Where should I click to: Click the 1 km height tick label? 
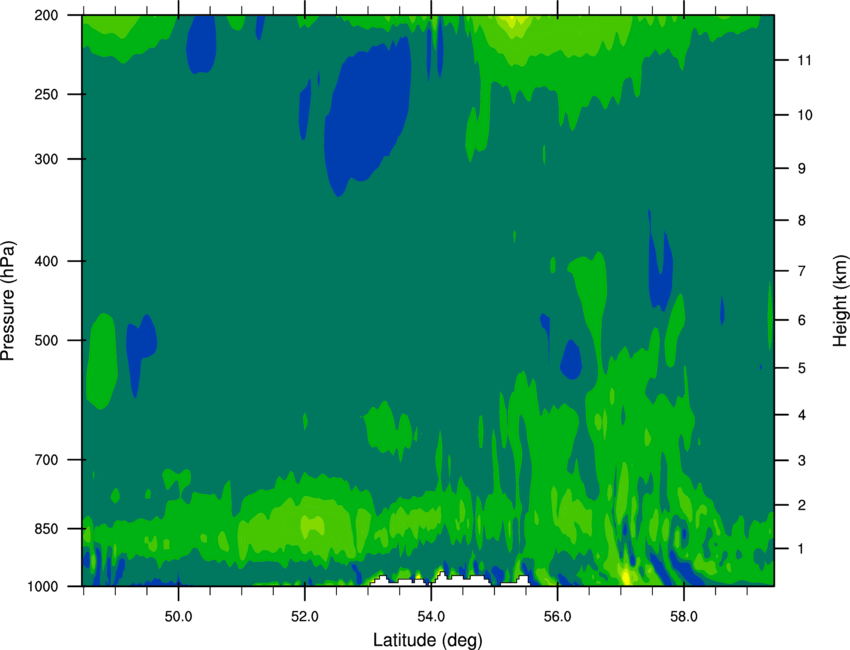(802, 549)
